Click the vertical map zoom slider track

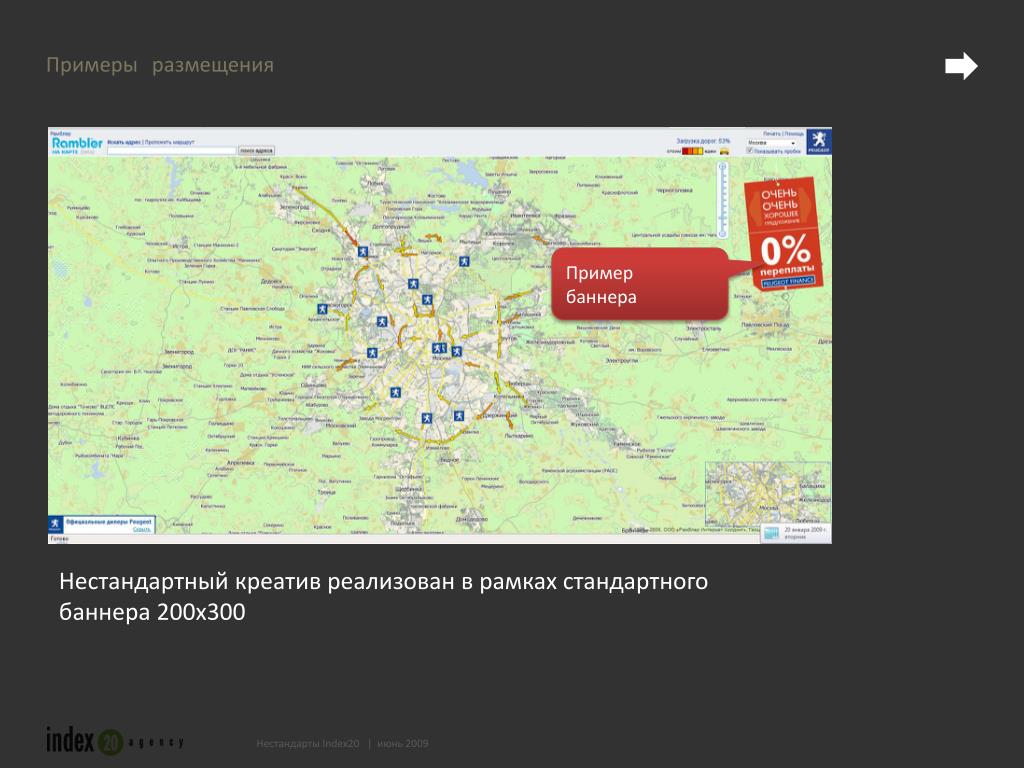tap(722, 200)
